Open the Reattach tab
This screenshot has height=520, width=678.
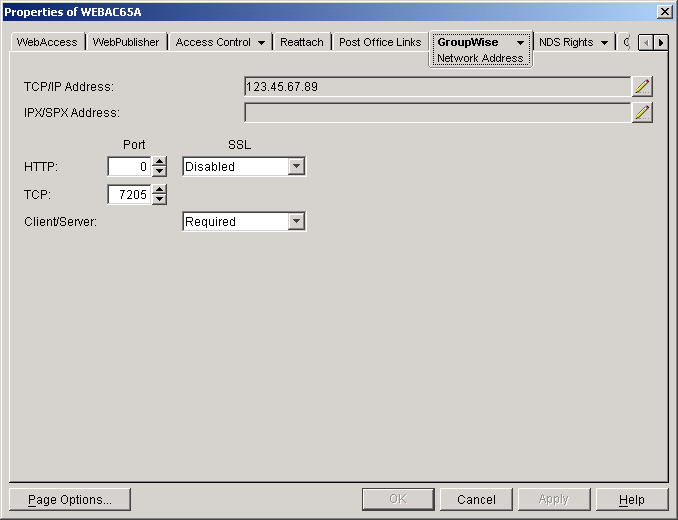302,42
